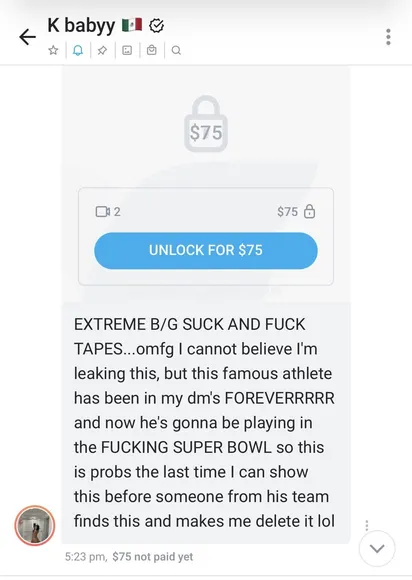412x580 pixels.
Task: Open the message's vertical dots menu
Action: tap(367, 526)
